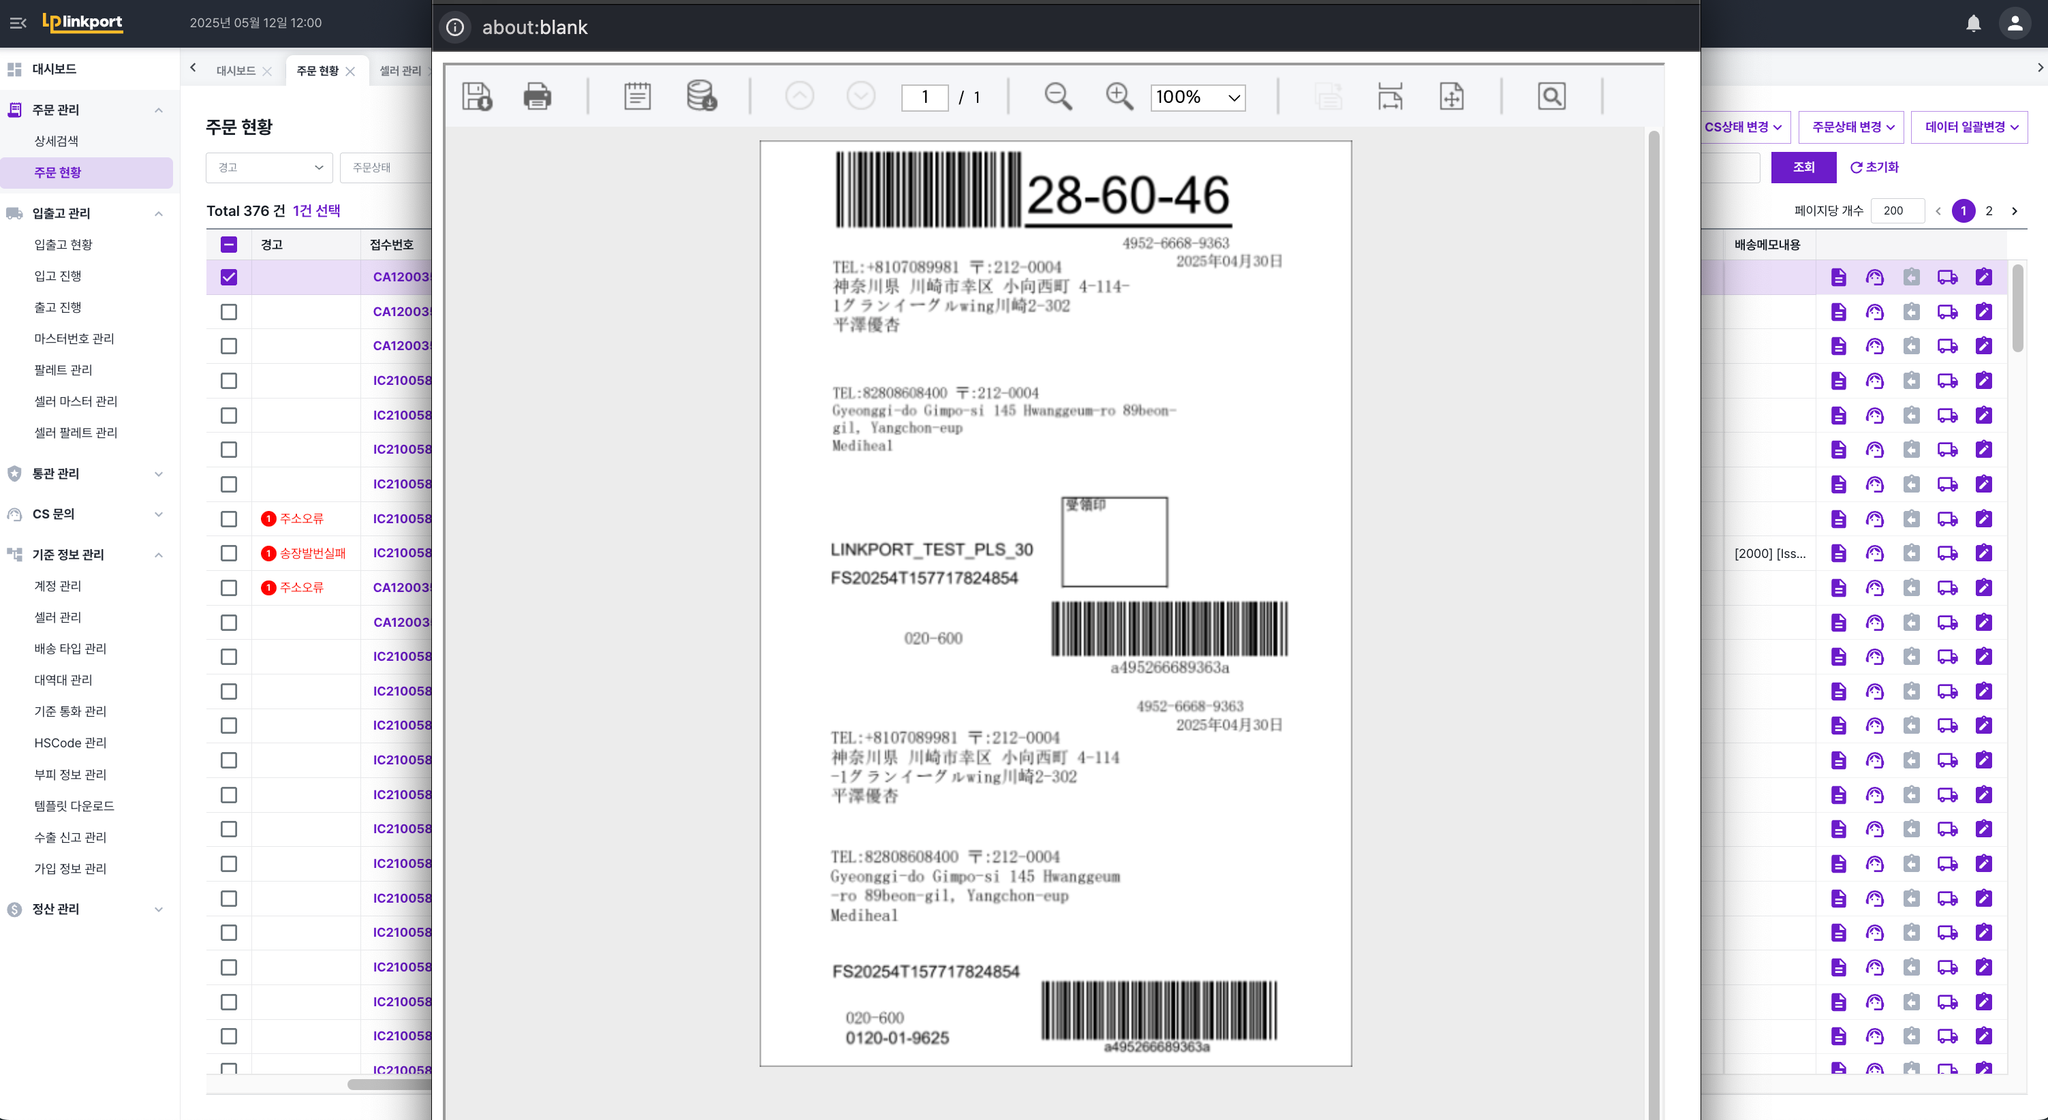Expand the CS 문의 sidebar section
The image size is (2048, 1120).
pyautogui.click(x=158, y=514)
